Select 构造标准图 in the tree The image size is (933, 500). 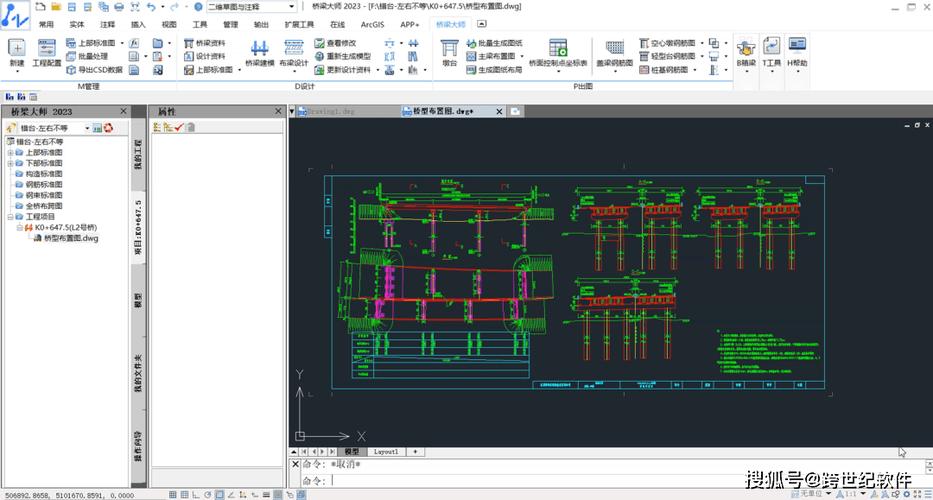43,174
